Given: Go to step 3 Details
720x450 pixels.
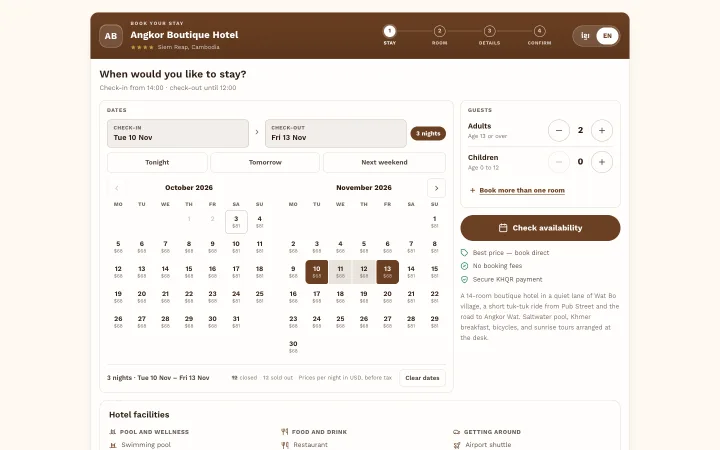Looking at the screenshot, I should 489,35.
